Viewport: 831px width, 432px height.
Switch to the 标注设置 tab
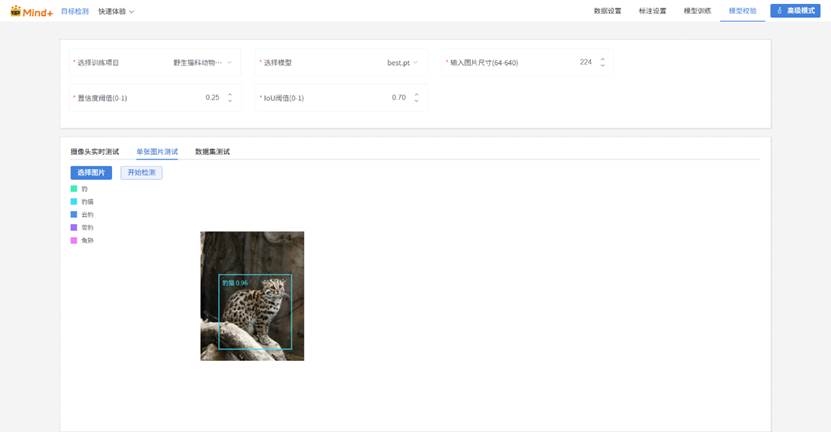click(x=652, y=11)
